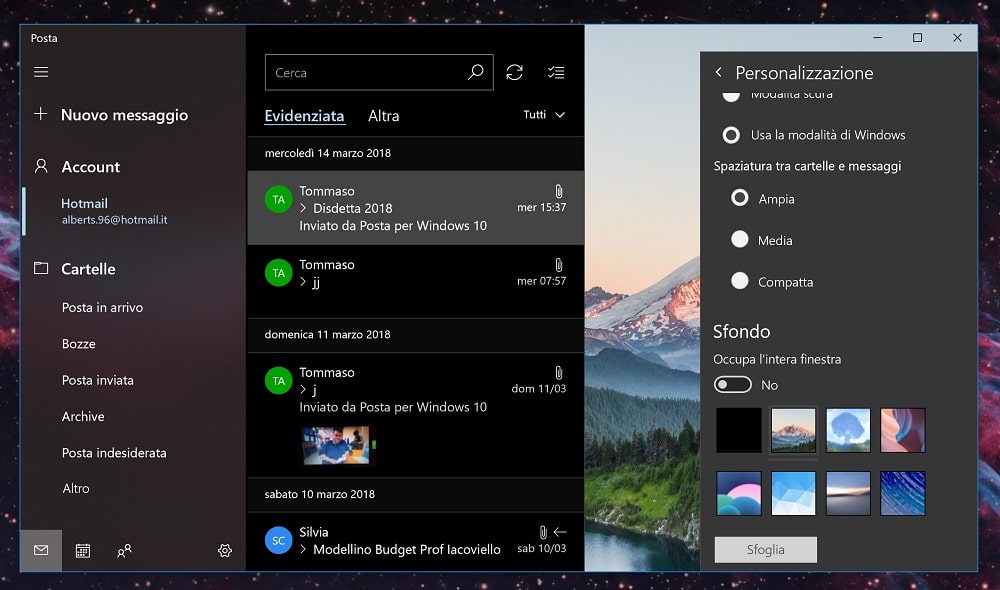The width and height of the screenshot is (1000, 590).
Task: Click the plus icon for Nuovo messaggio
Action: (x=41, y=114)
